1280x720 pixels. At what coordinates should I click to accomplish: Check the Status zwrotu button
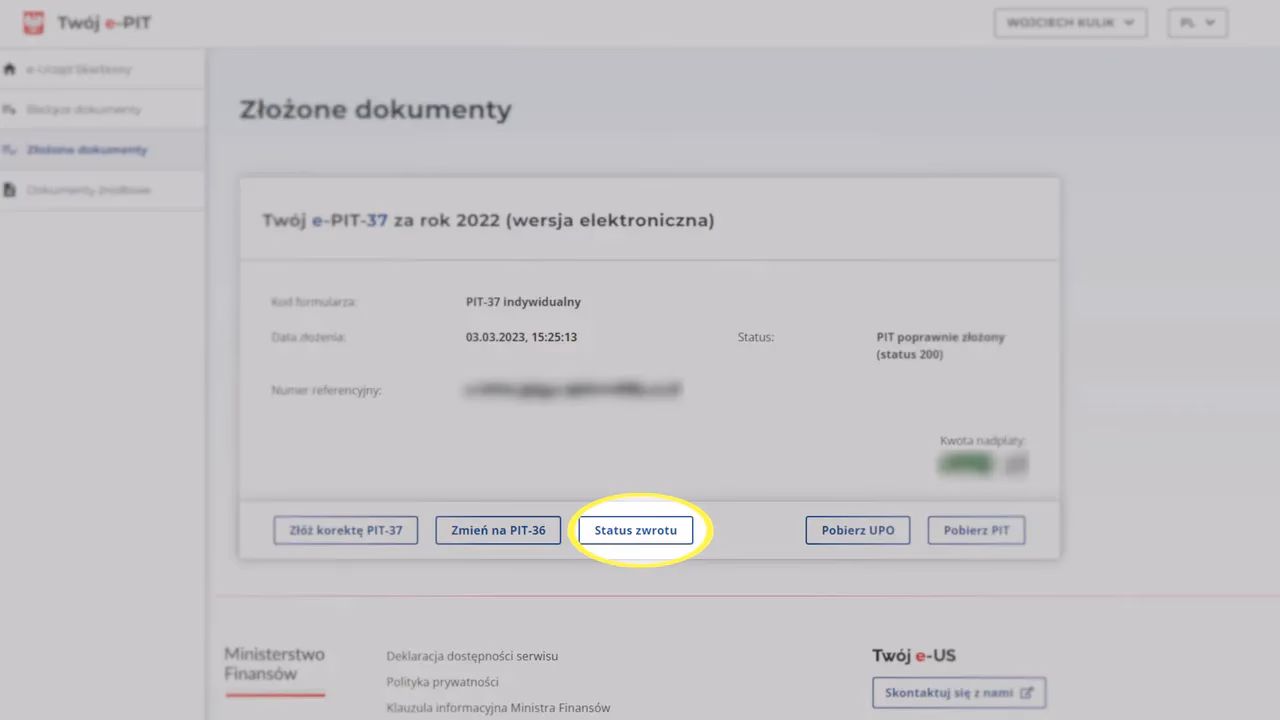636,530
